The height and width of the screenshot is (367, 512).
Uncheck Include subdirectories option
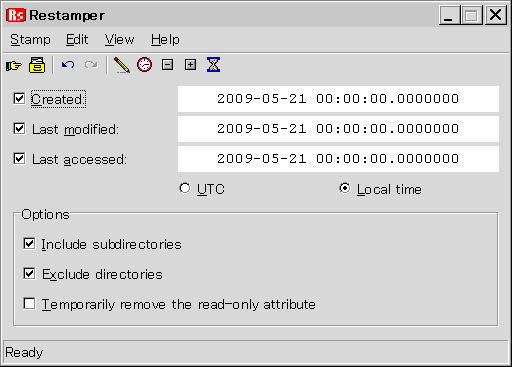(29, 244)
